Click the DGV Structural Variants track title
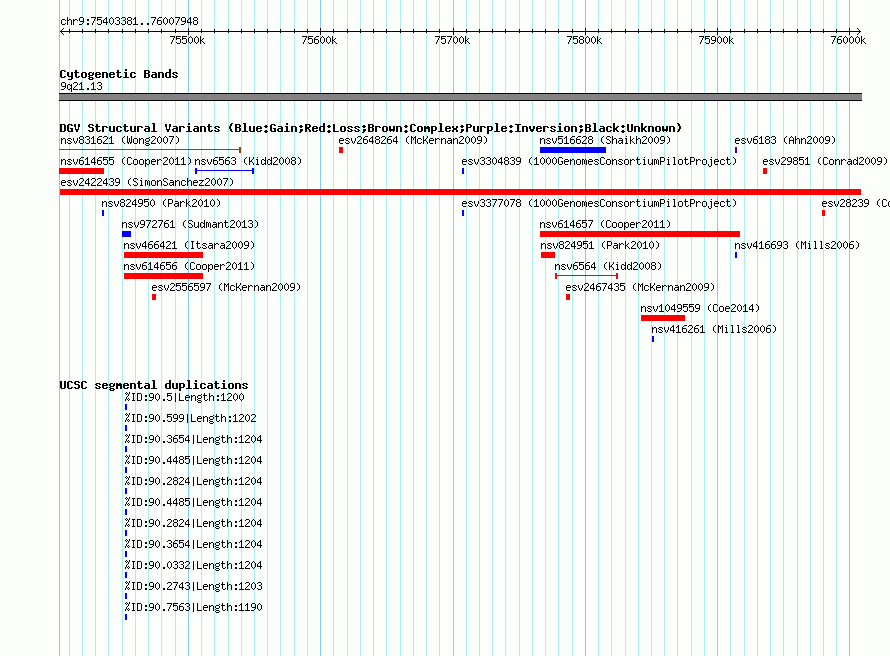 tap(371, 128)
